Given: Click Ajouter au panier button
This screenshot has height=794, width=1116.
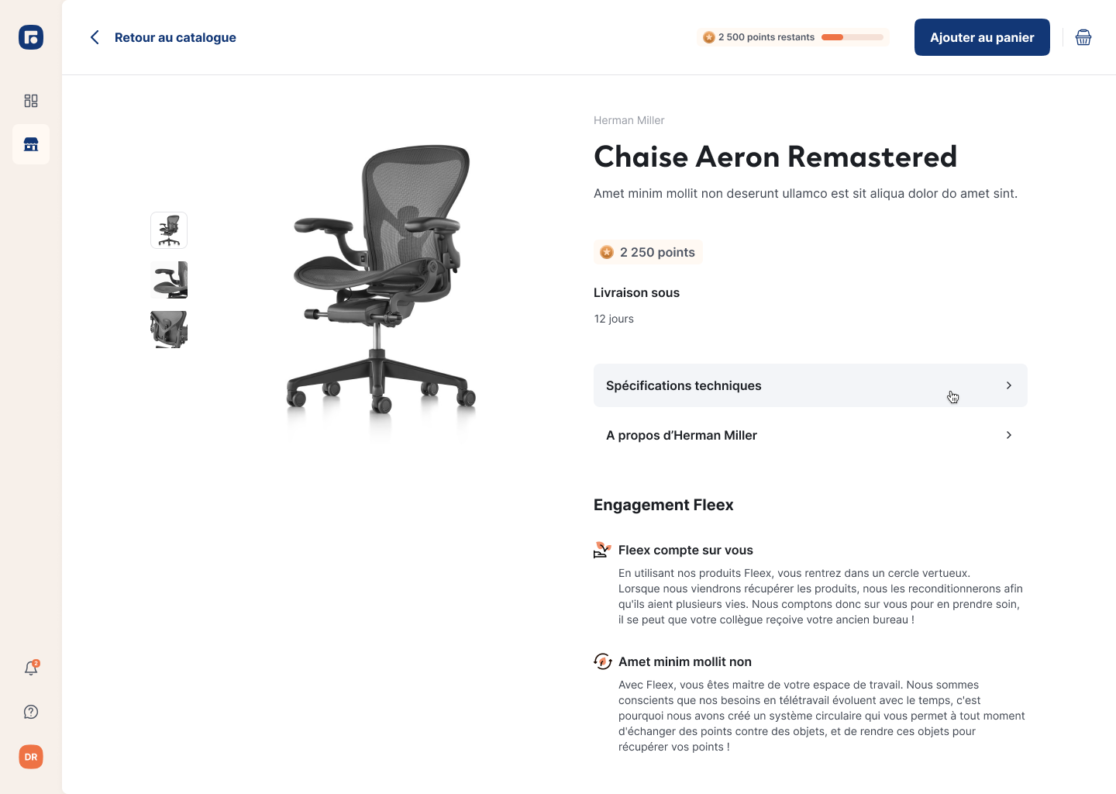Looking at the screenshot, I should (982, 38).
